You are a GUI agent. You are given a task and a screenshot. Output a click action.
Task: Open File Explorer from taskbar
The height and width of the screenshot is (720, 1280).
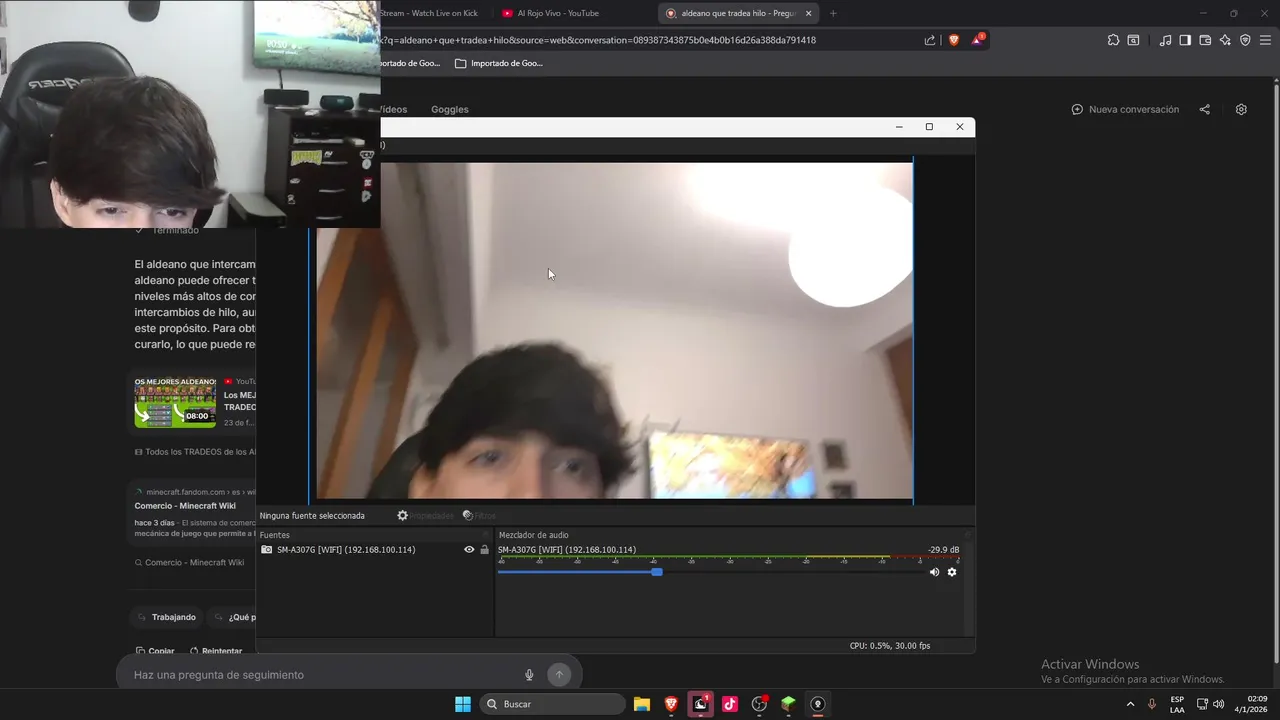point(642,704)
